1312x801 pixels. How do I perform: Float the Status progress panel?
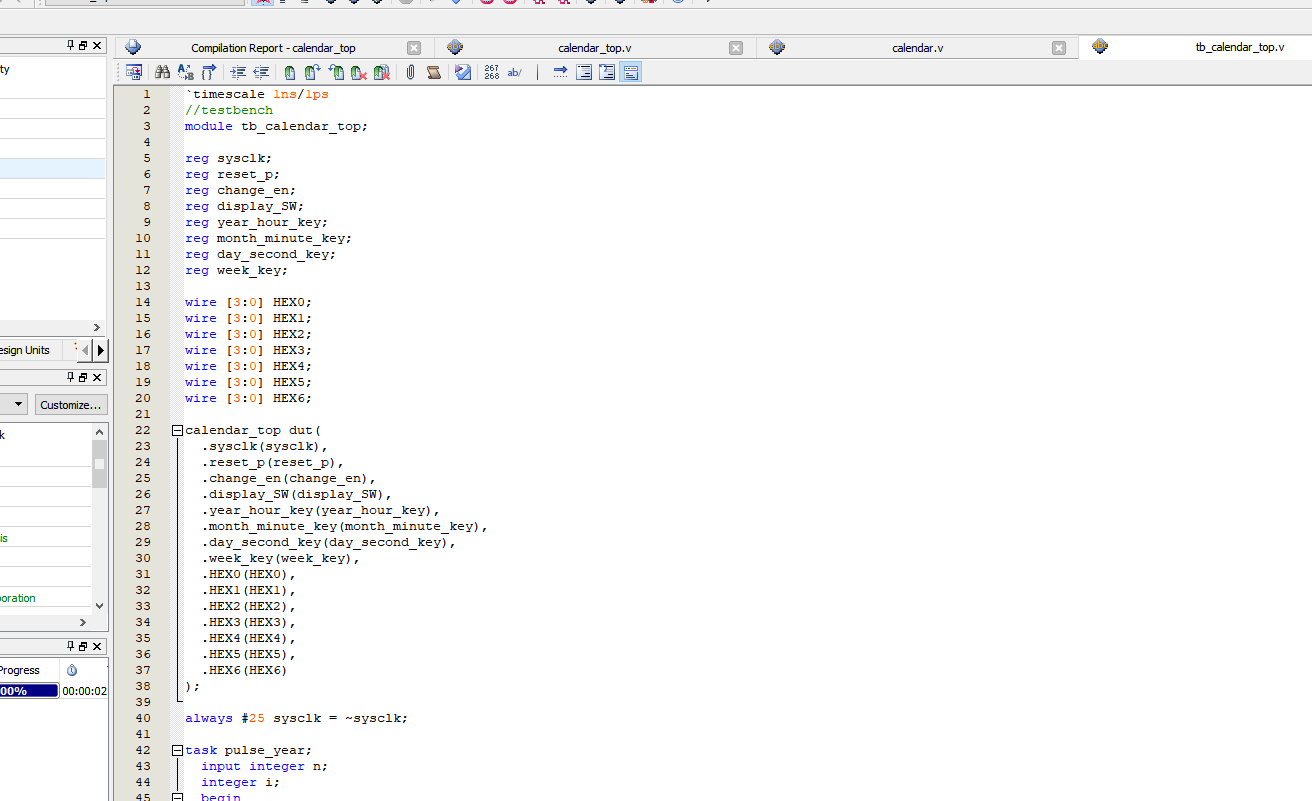[83, 646]
